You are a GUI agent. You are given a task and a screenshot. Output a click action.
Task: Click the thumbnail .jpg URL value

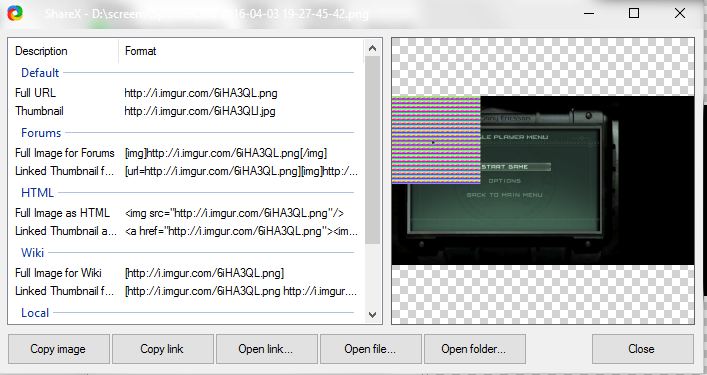tap(200, 111)
